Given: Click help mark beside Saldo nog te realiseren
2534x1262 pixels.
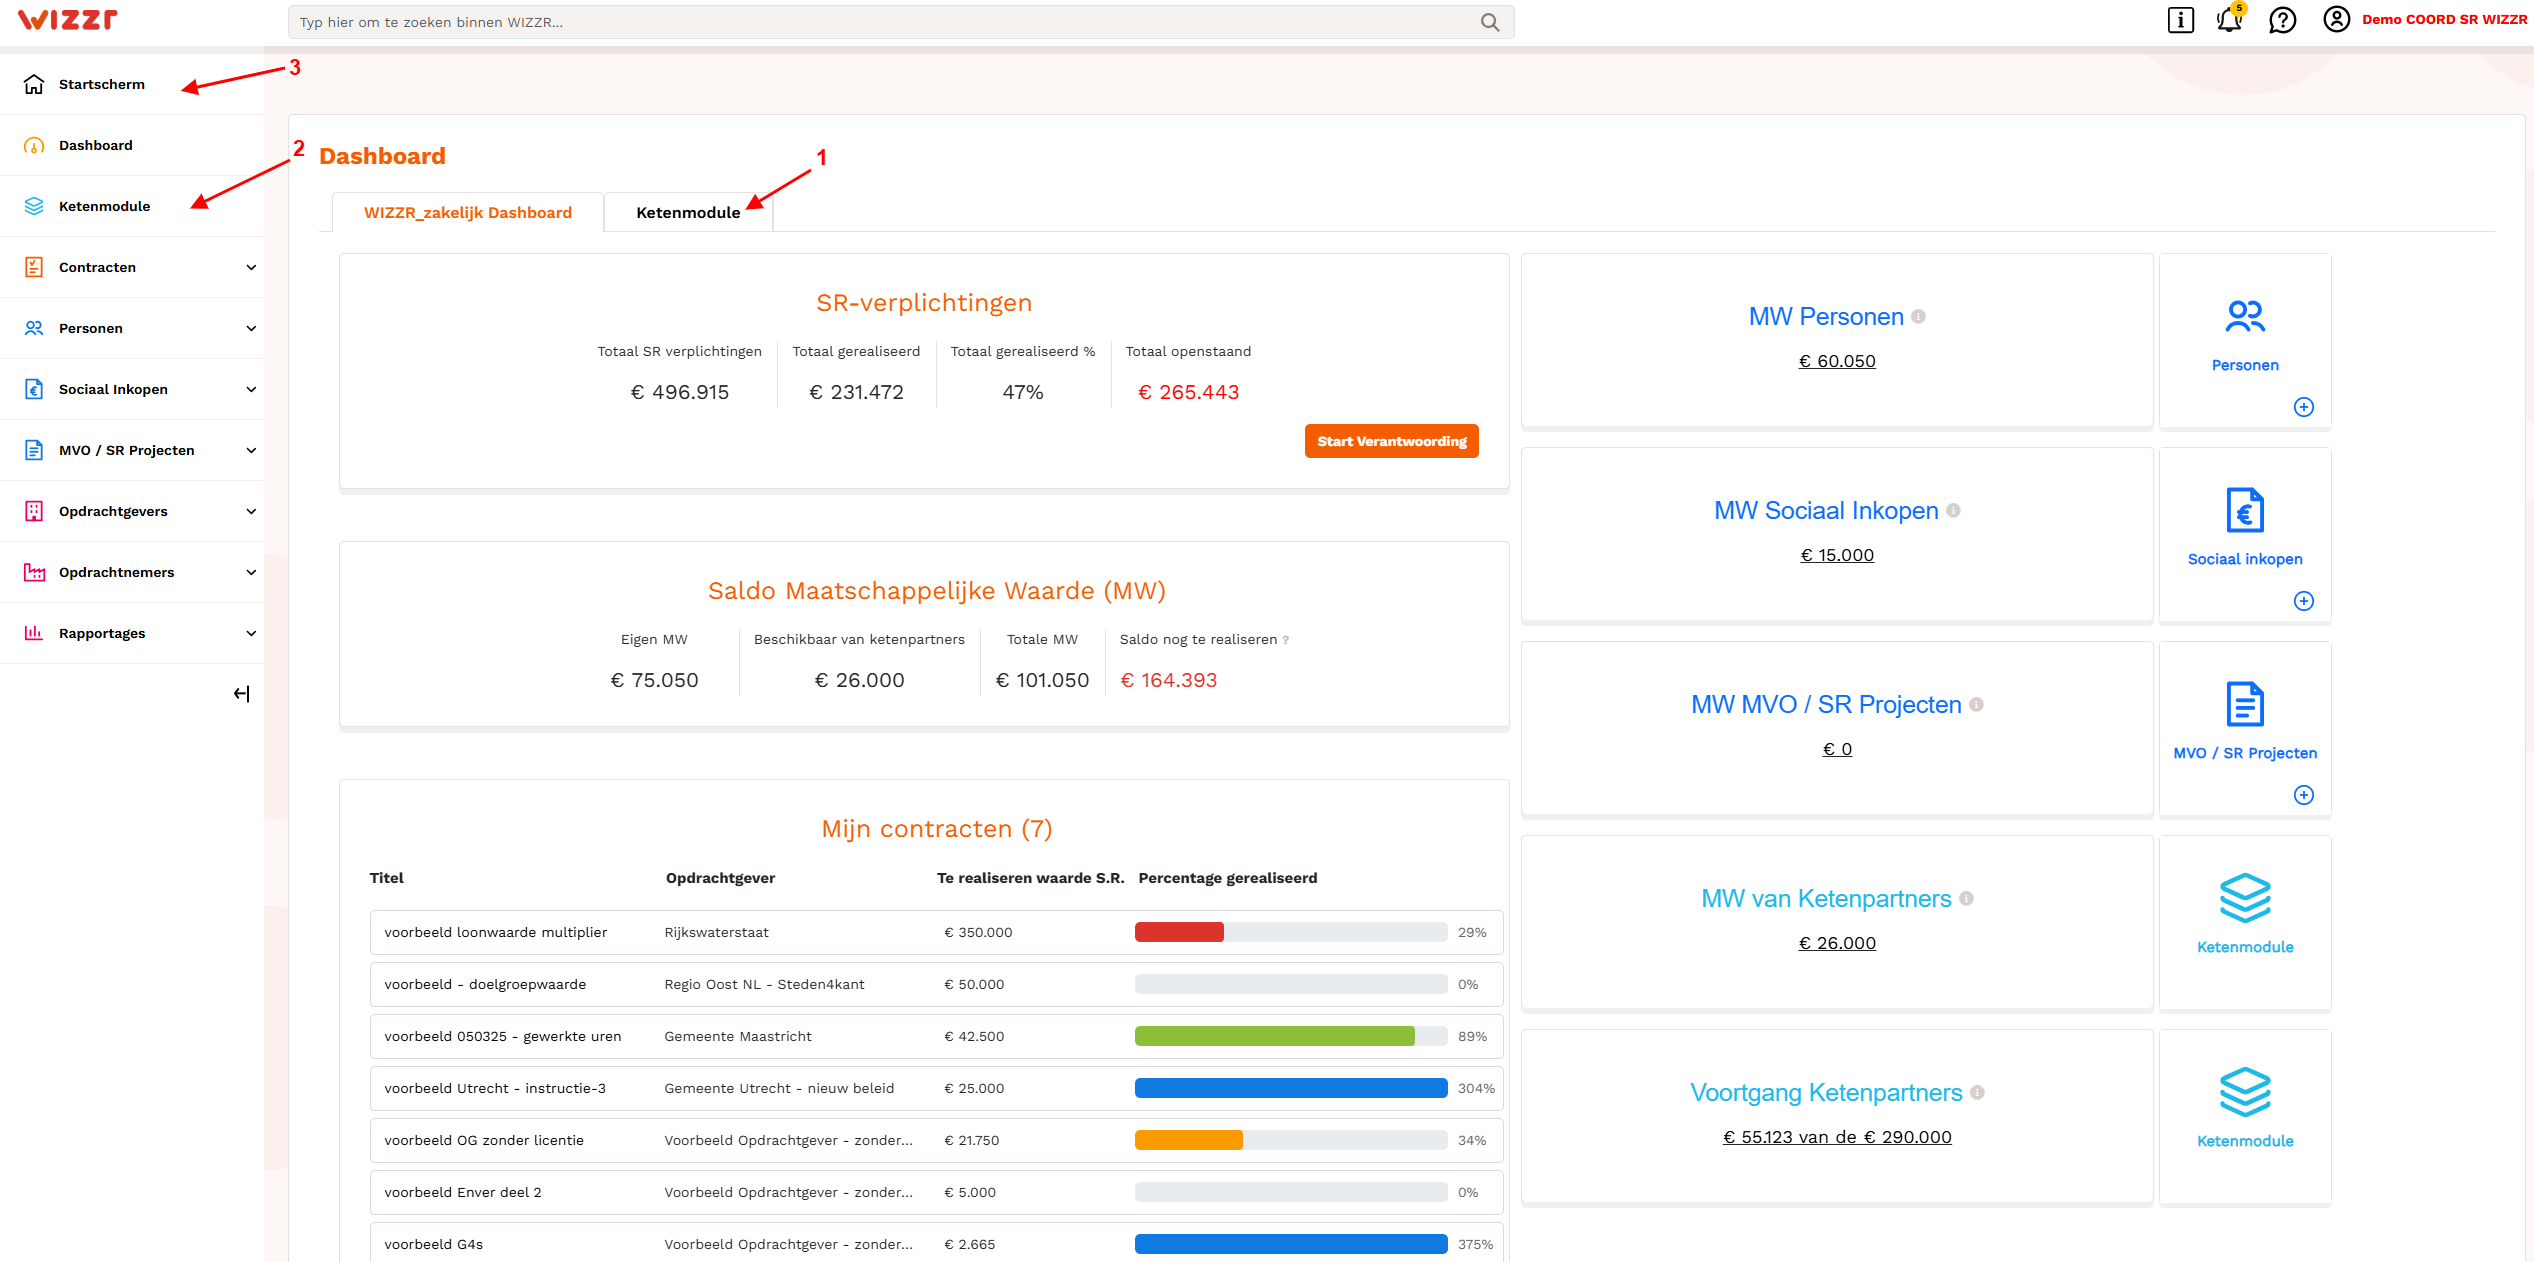Looking at the screenshot, I should tap(1286, 640).
